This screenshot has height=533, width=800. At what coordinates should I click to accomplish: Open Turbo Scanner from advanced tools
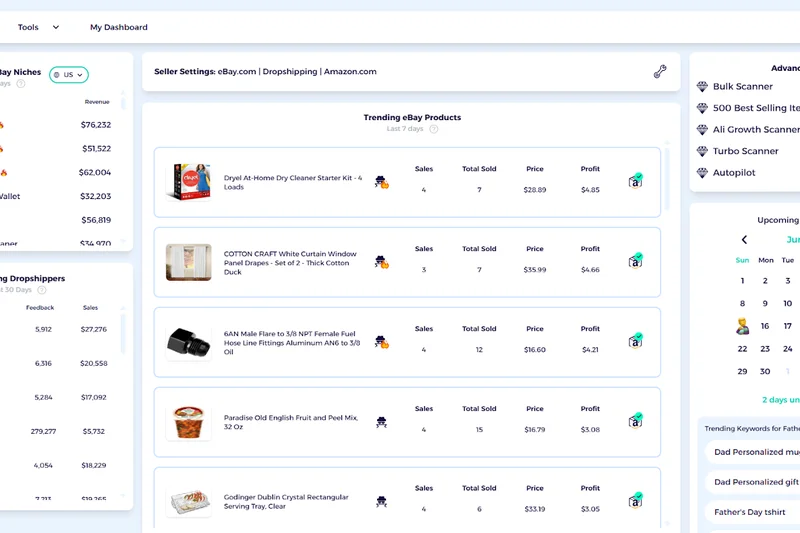[745, 151]
